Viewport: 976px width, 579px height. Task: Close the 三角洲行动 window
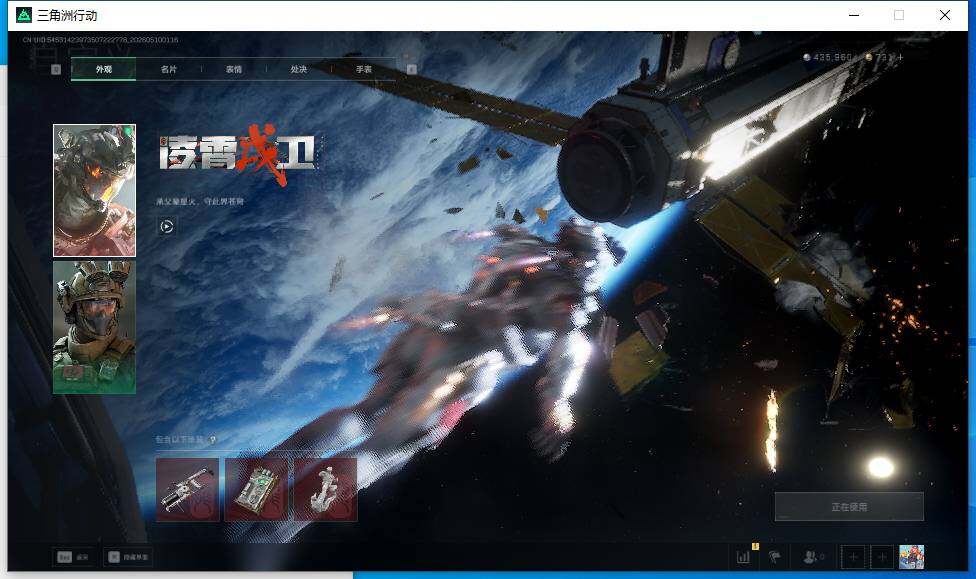(x=945, y=15)
